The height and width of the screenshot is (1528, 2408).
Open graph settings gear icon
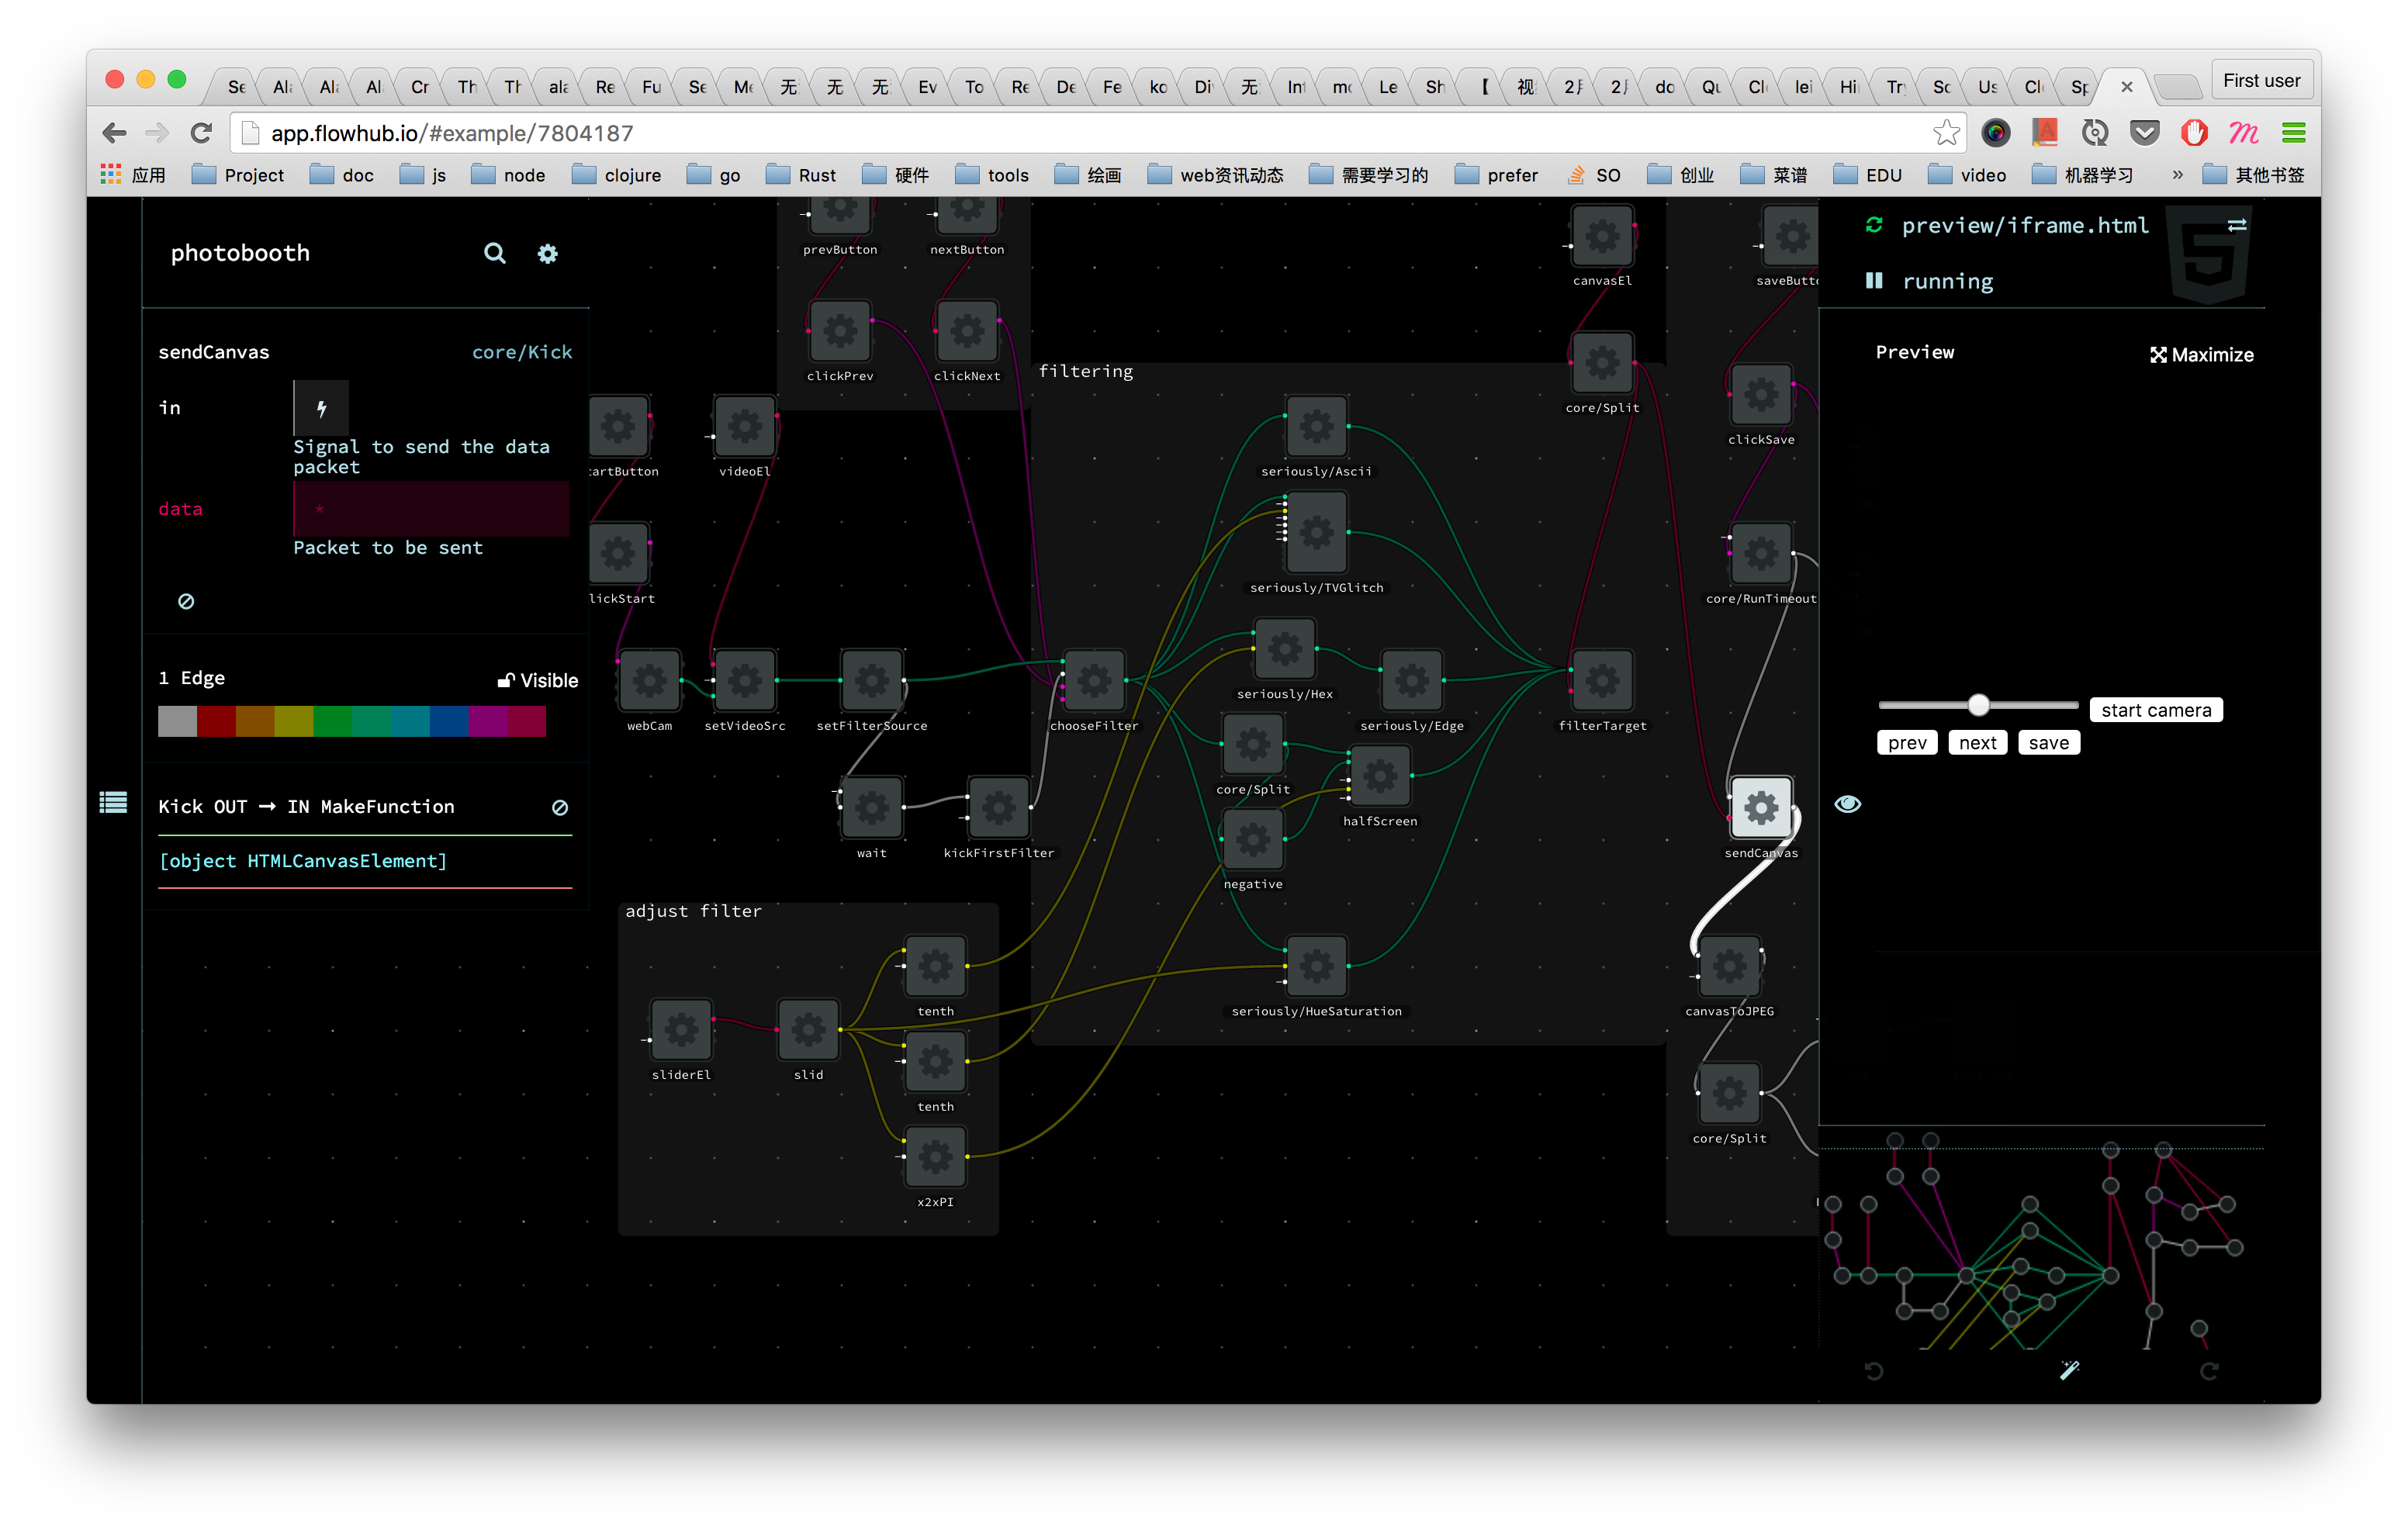(547, 254)
